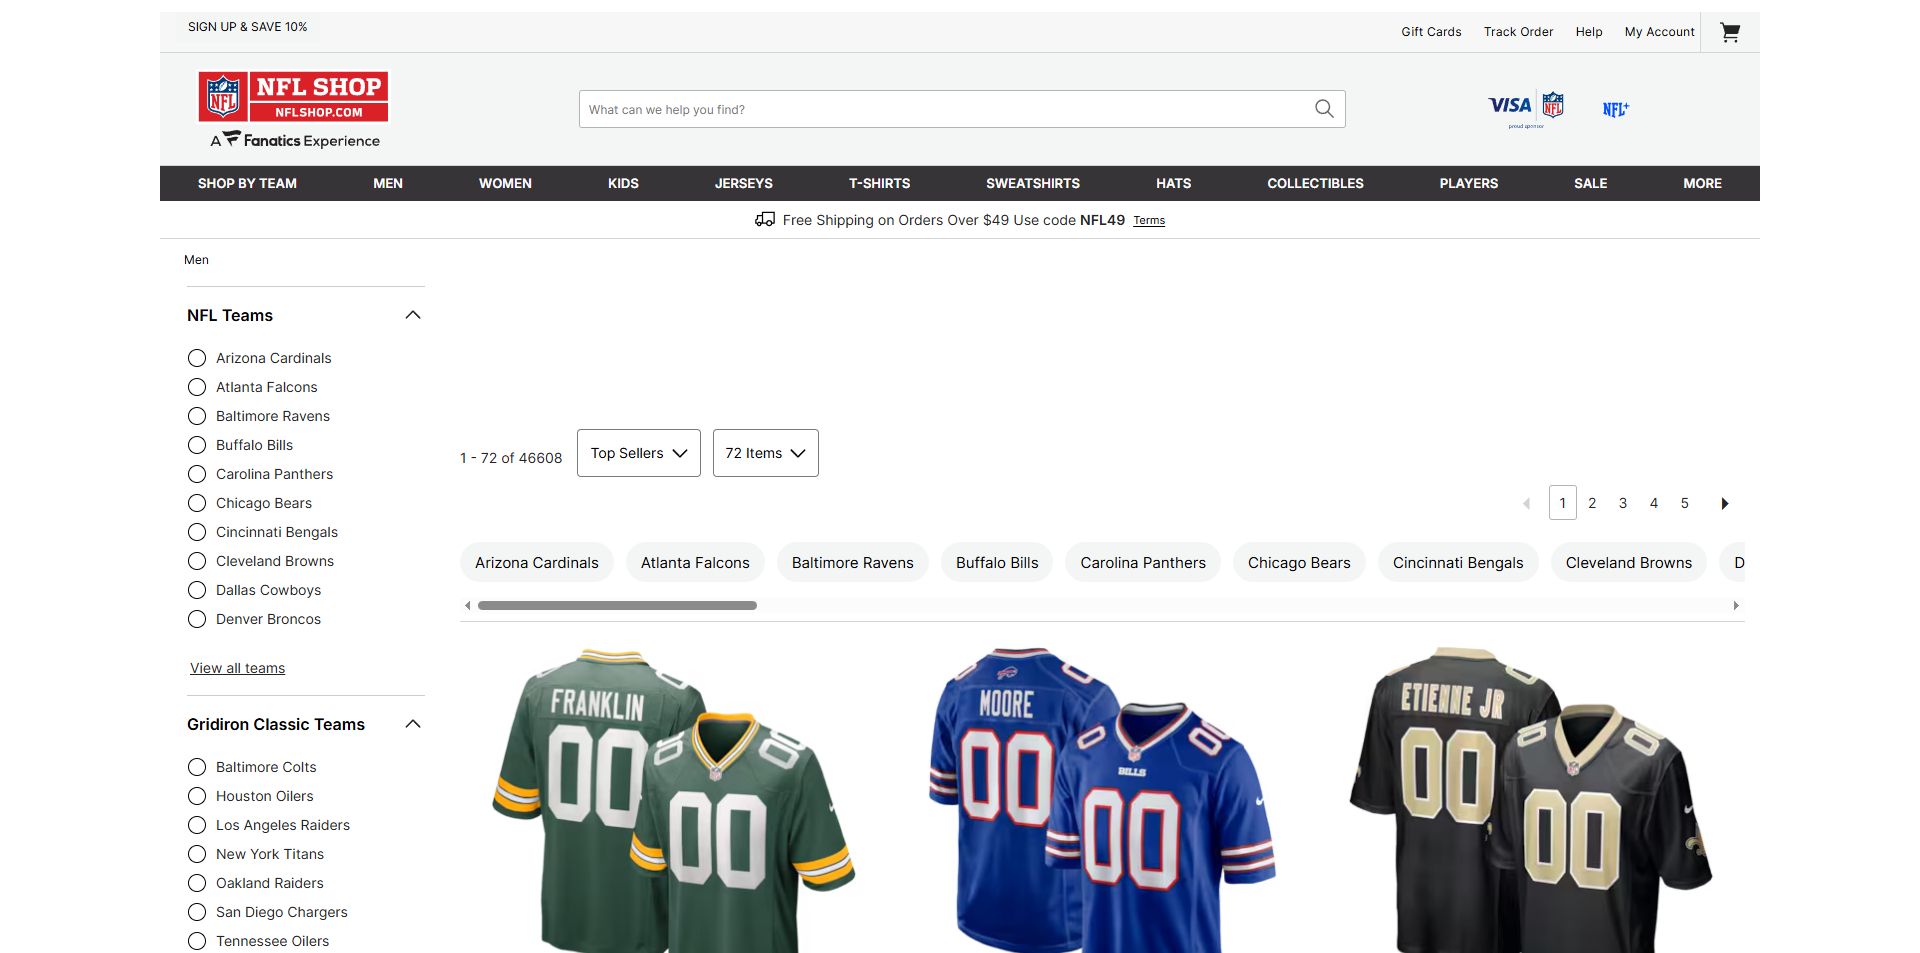Click the Visa proud sponsor logo

pos(1524,108)
